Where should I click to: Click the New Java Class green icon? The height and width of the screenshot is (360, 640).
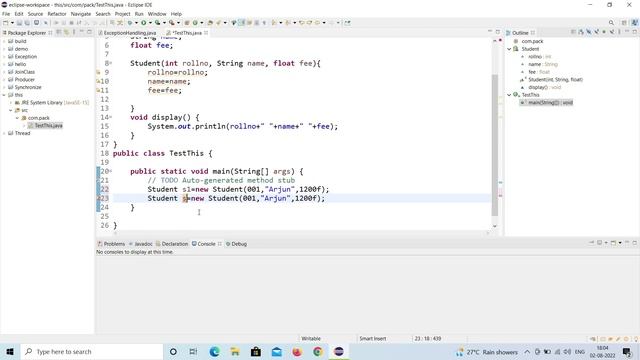[x=195, y=23]
